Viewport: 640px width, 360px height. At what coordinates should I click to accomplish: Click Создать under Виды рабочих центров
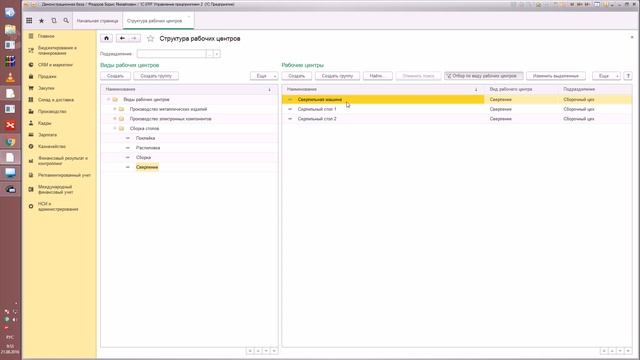coord(116,76)
